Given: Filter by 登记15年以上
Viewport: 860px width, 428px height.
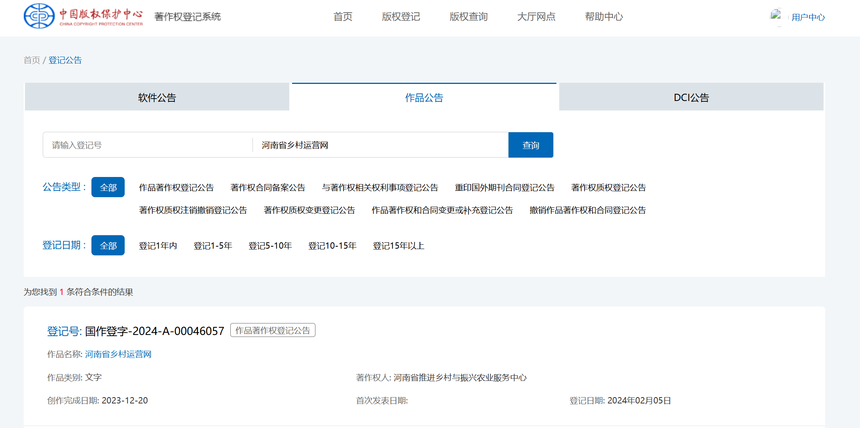Looking at the screenshot, I should [x=399, y=246].
